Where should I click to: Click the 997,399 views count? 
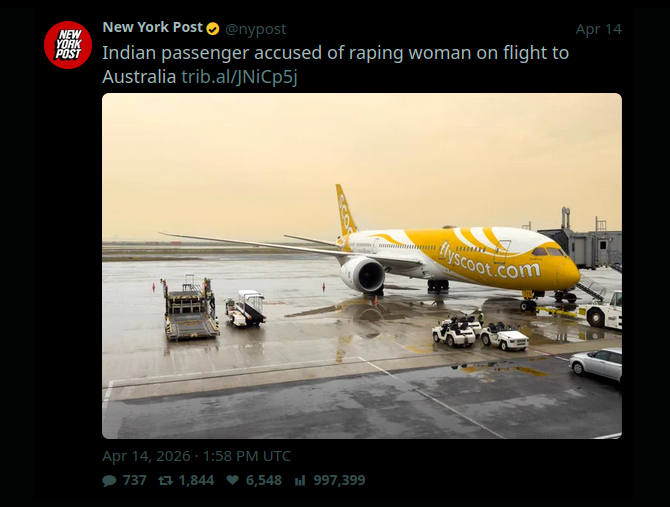point(339,481)
